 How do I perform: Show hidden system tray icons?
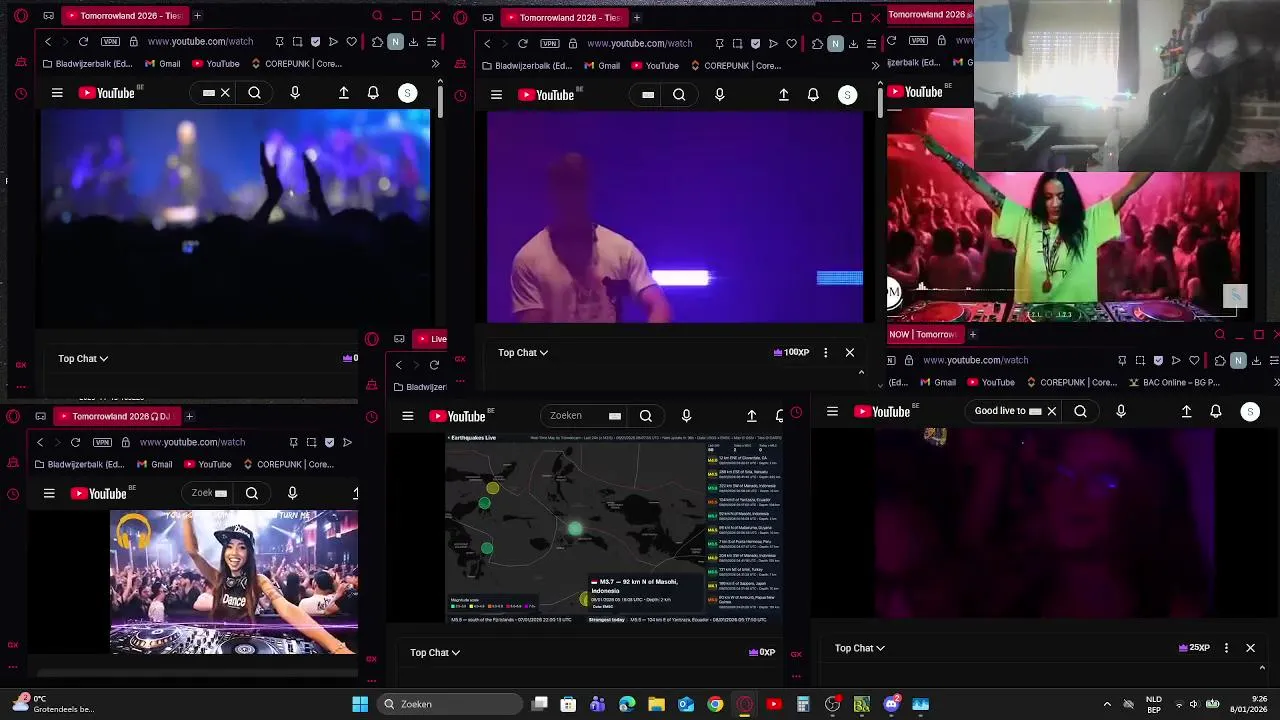tap(1107, 704)
